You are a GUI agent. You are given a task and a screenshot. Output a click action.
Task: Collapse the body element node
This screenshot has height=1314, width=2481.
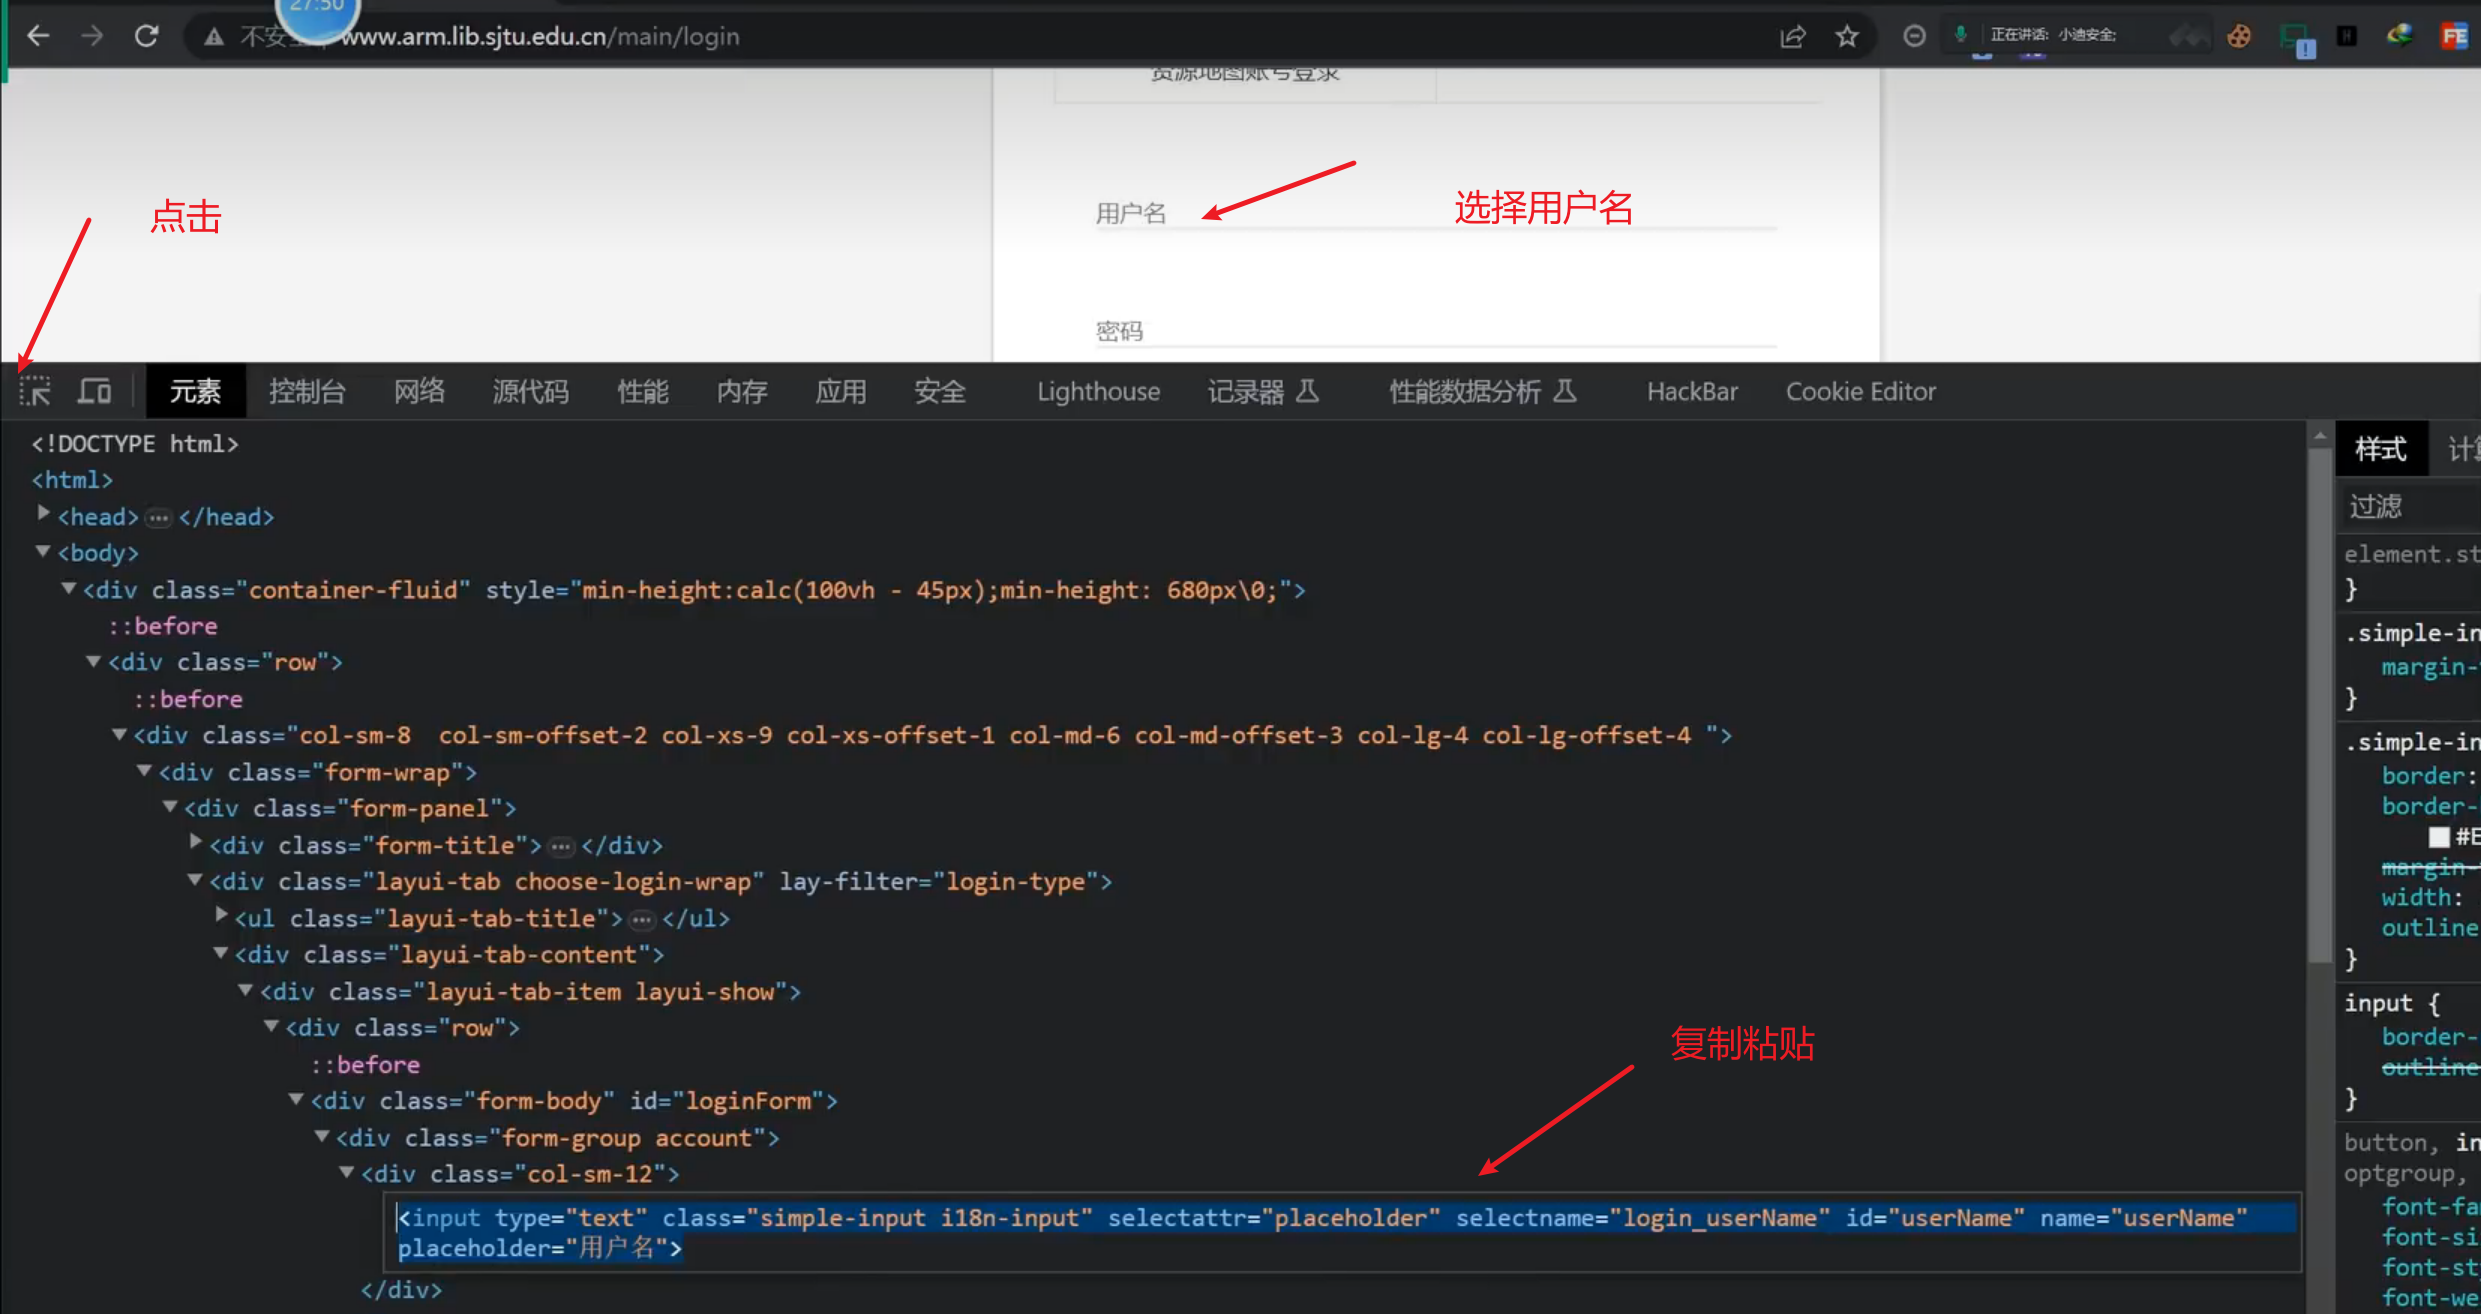pos(43,551)
